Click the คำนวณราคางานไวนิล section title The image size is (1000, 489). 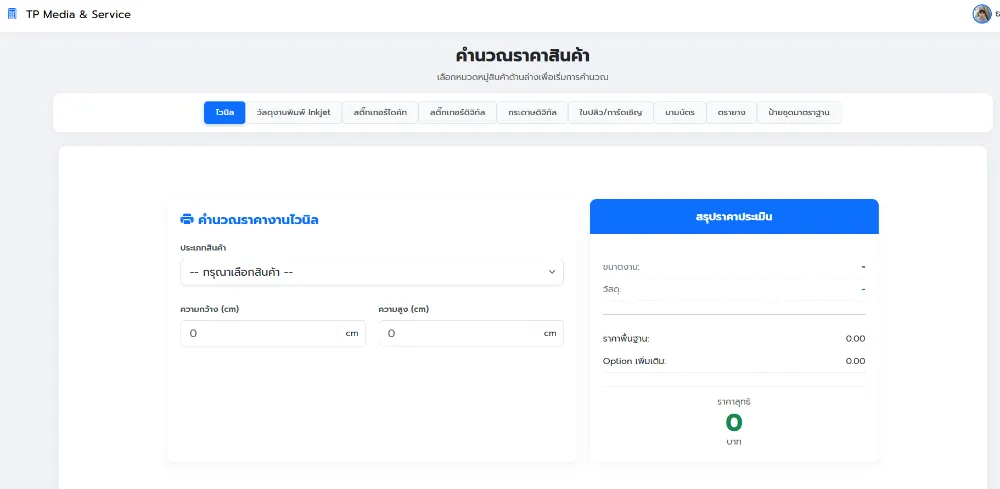[258, 220]
